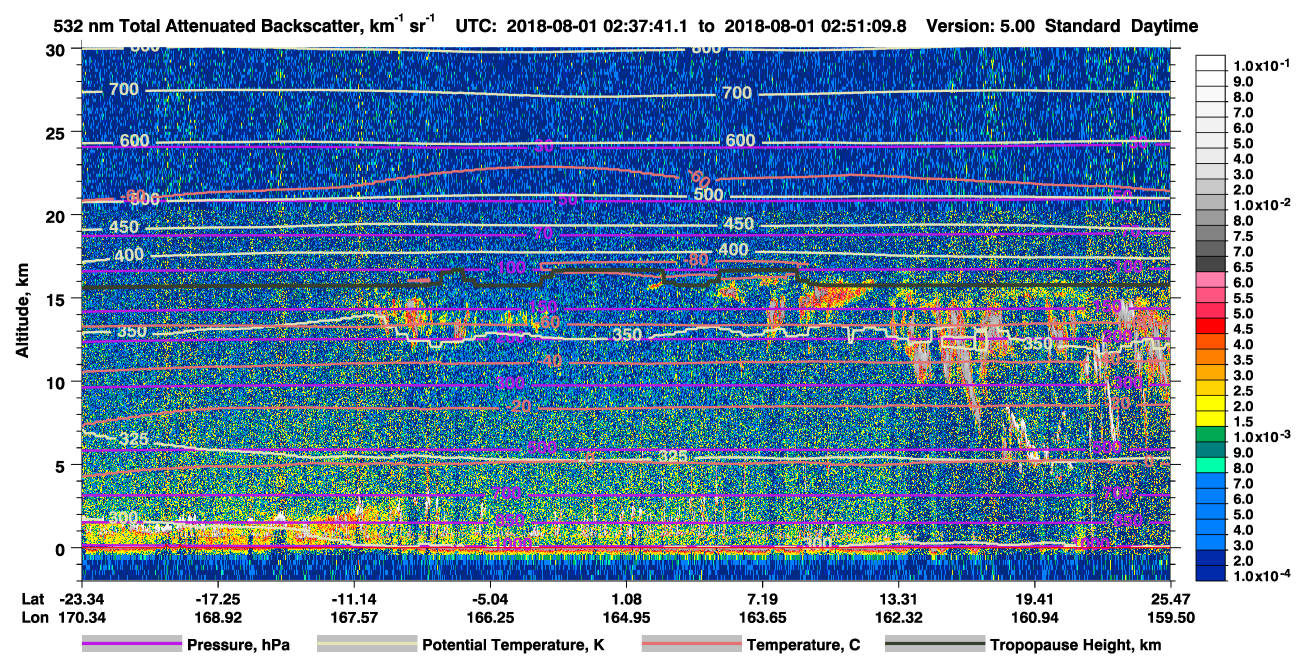The image size is (1300, 667).
Task: Click longitude tick value 163.65
Action: point(763,617)
